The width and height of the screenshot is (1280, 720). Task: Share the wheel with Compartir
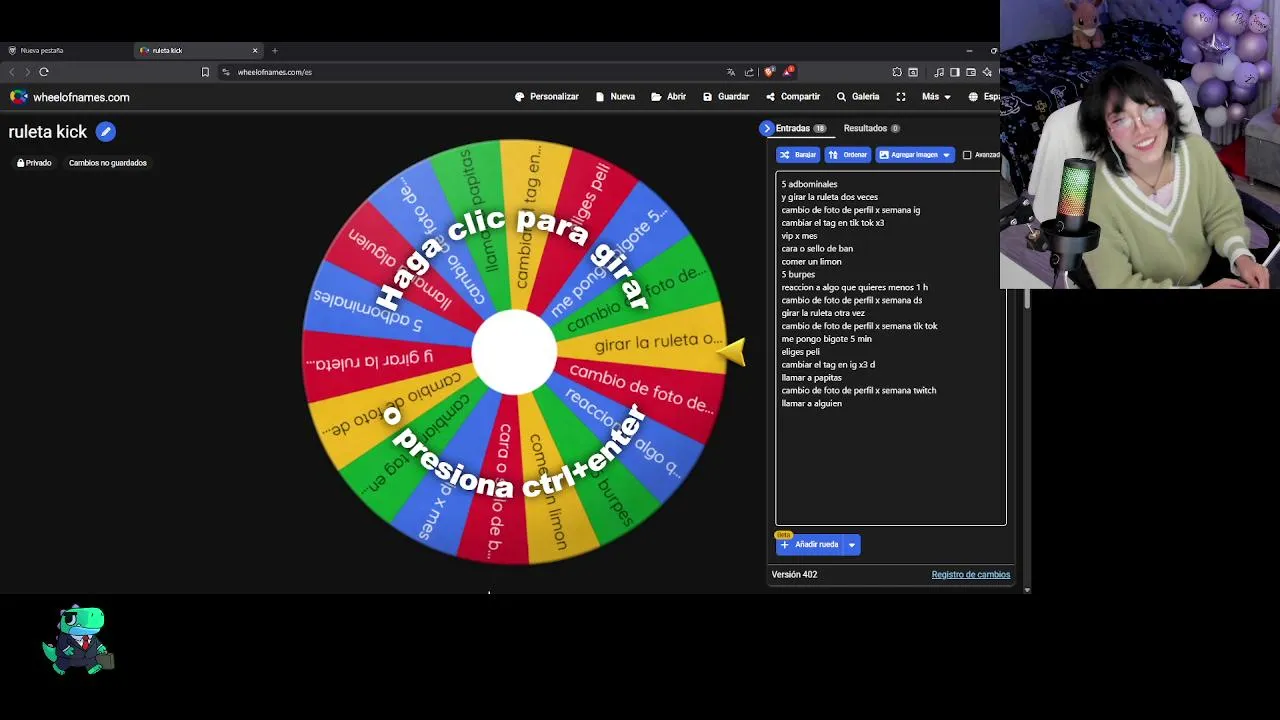pyautogui.click(x=793, y=97)
